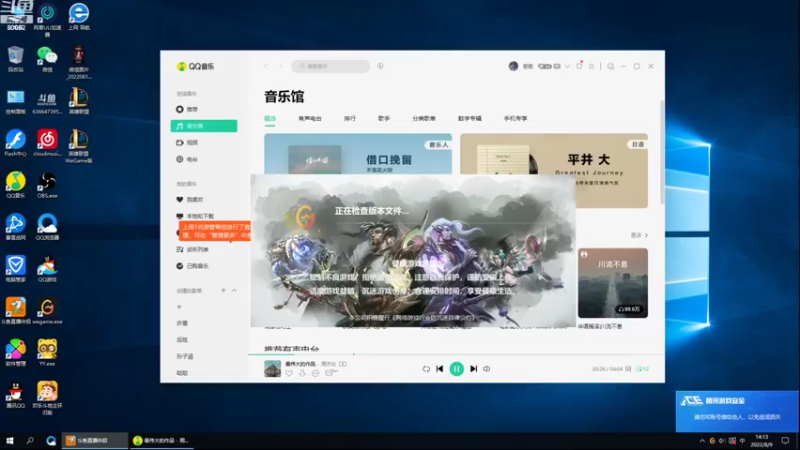Open the skin icon with red dot

click(x=579, y=66)
